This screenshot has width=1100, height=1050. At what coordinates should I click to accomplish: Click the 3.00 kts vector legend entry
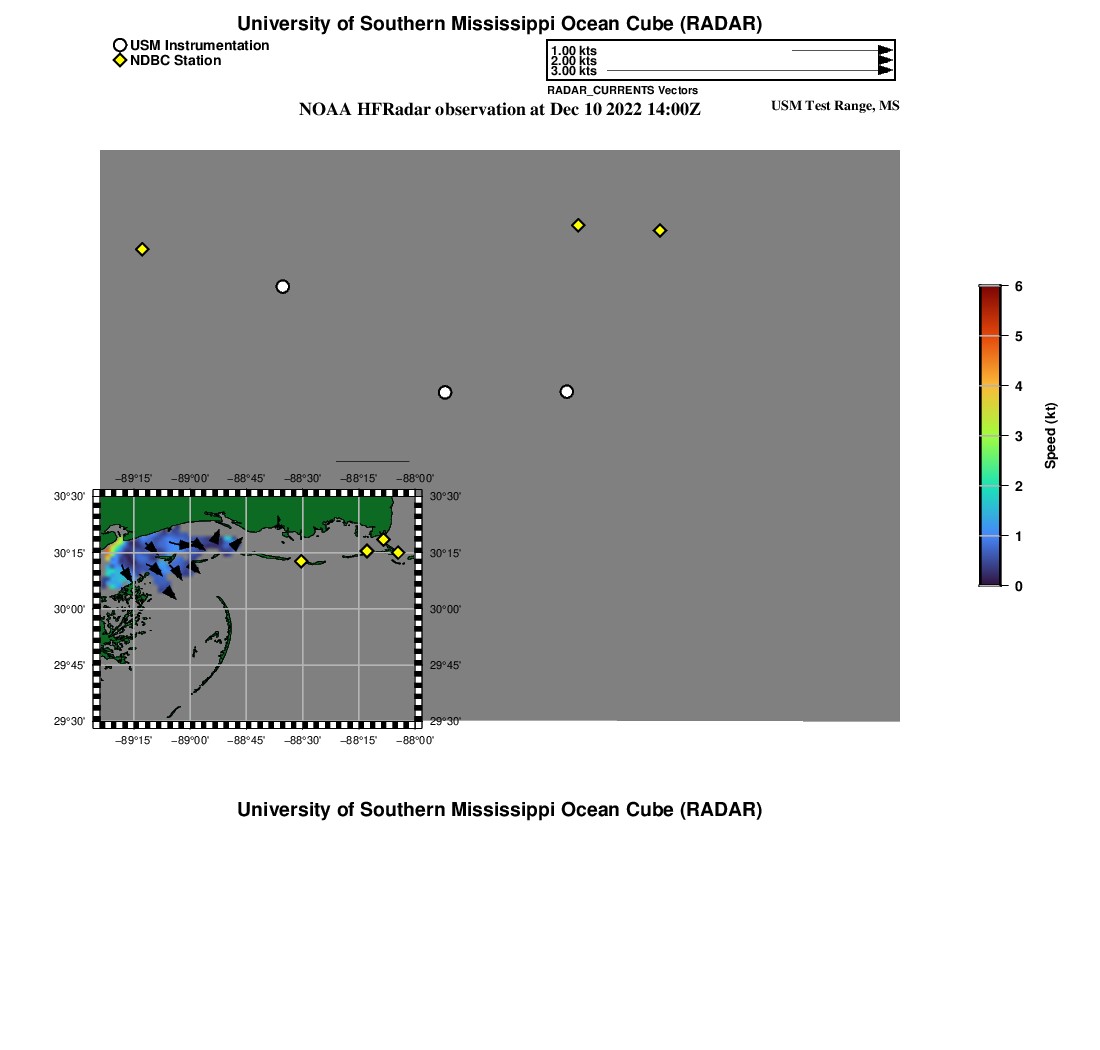(574, 71)
